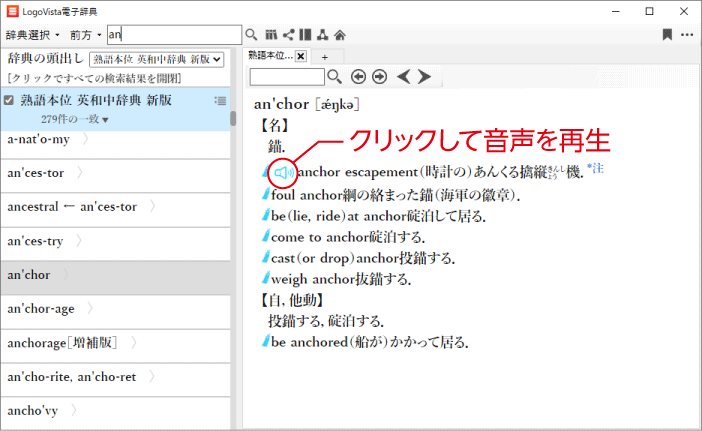The image size is (702, 431).
Task: Click the circled back history arrow
Action: tap(358, 76)
